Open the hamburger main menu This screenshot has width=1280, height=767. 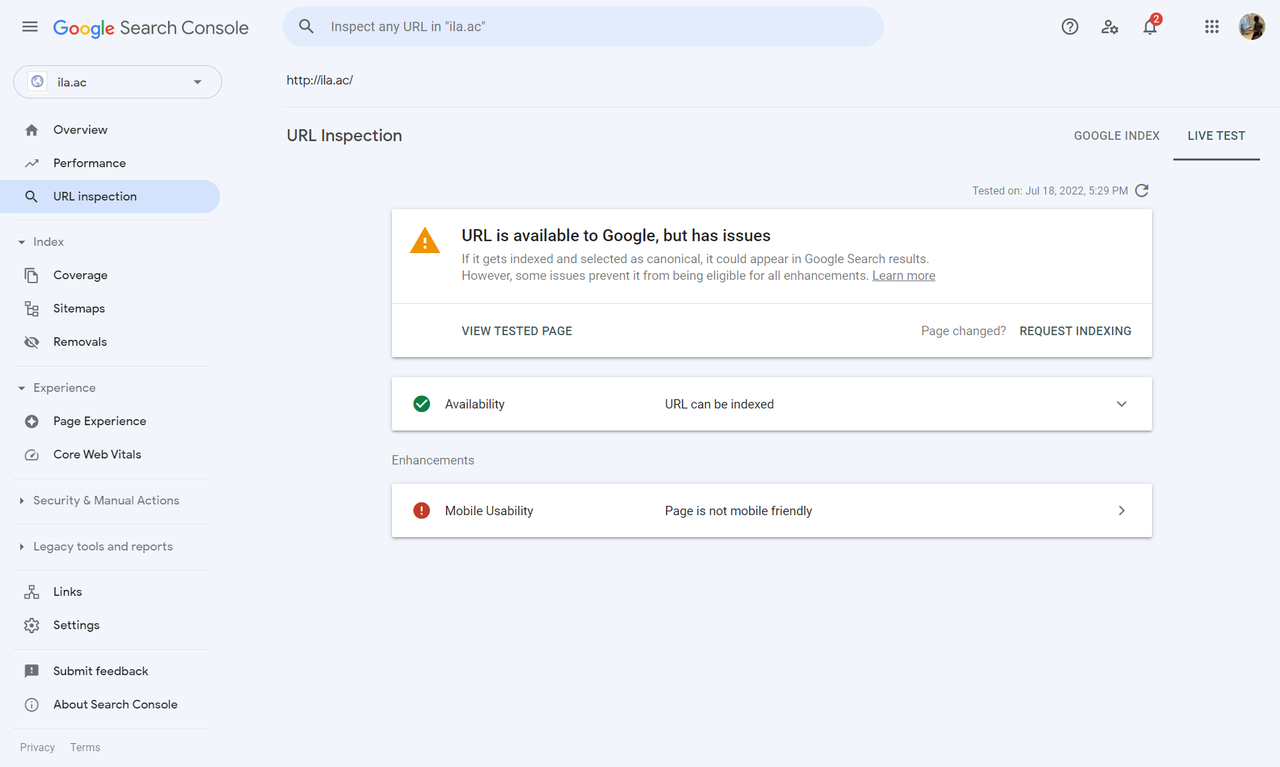click(30, 27)
